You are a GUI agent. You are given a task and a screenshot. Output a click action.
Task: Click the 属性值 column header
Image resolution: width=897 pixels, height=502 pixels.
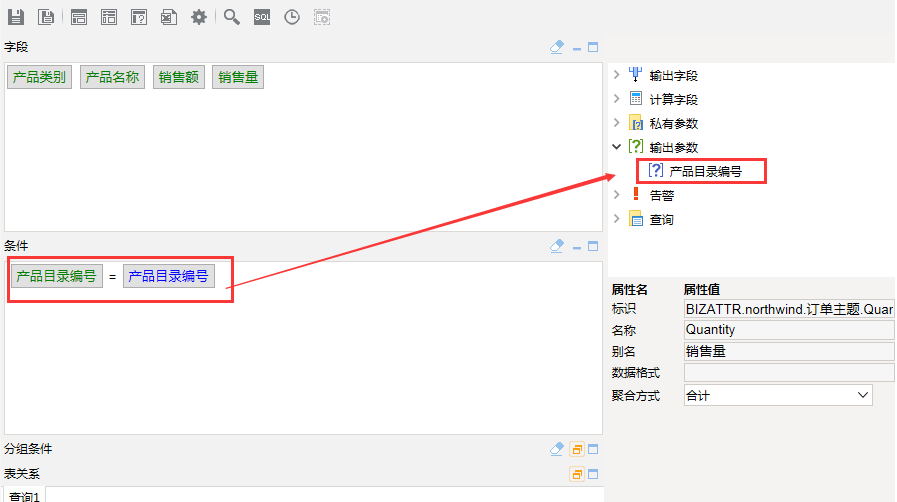pyautogui.click(x=702, y=290)
